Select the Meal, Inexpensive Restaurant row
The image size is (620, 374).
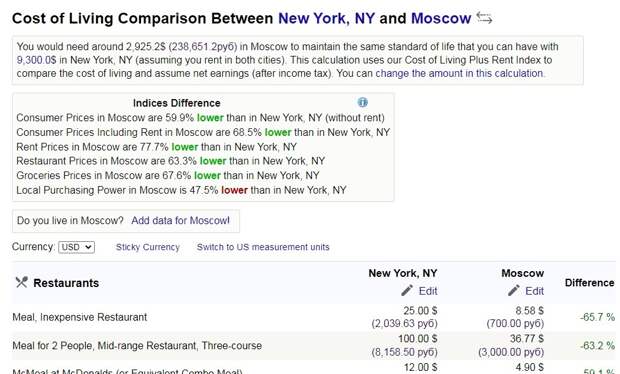pos(314,317)
